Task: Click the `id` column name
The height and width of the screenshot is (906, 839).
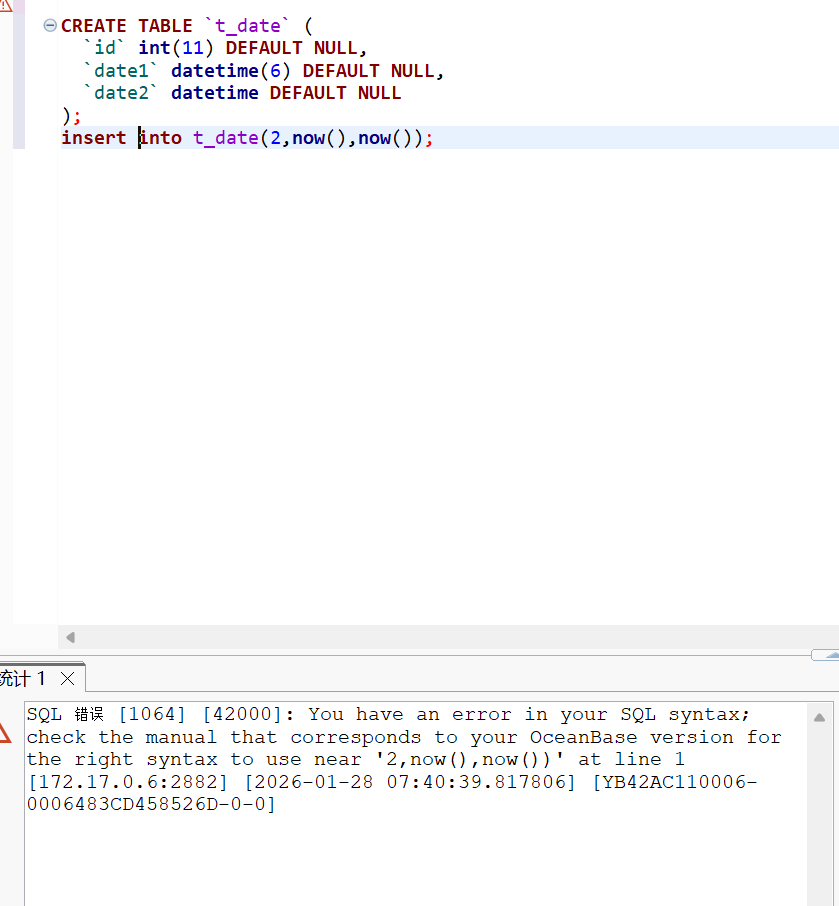Action: pyautogui.click(x=105, y=48)
